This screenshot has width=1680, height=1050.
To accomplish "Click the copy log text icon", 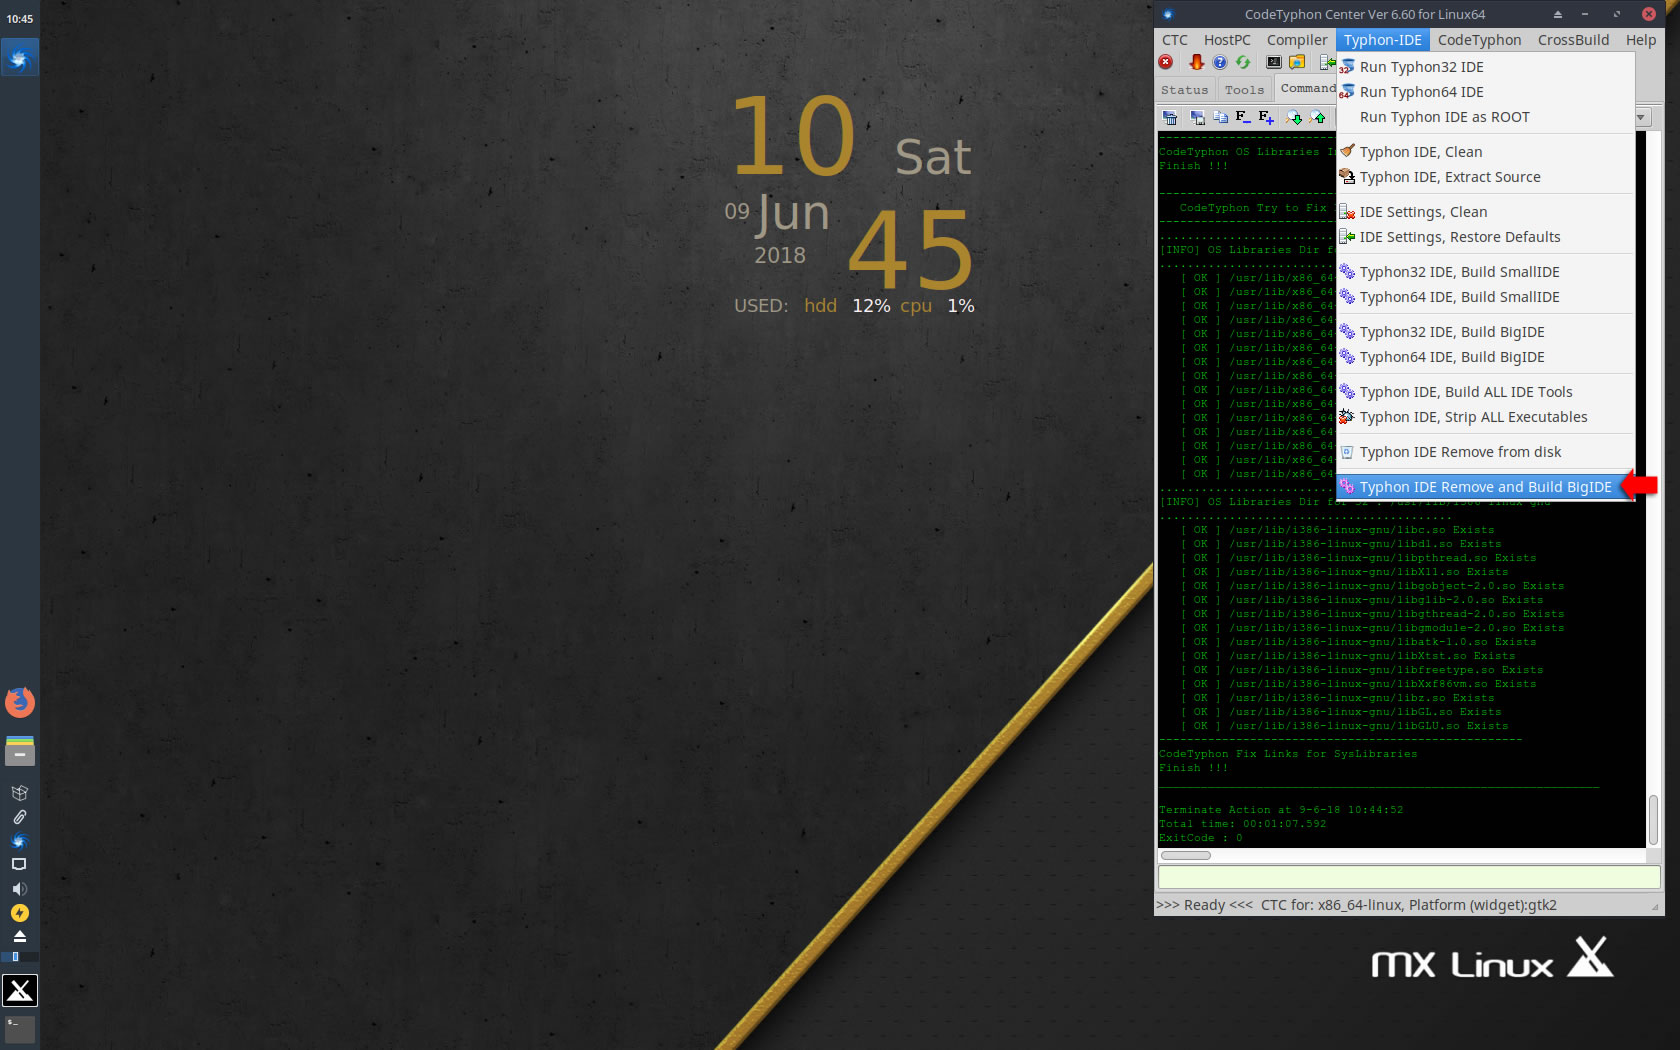I will tap(1221, 118).
